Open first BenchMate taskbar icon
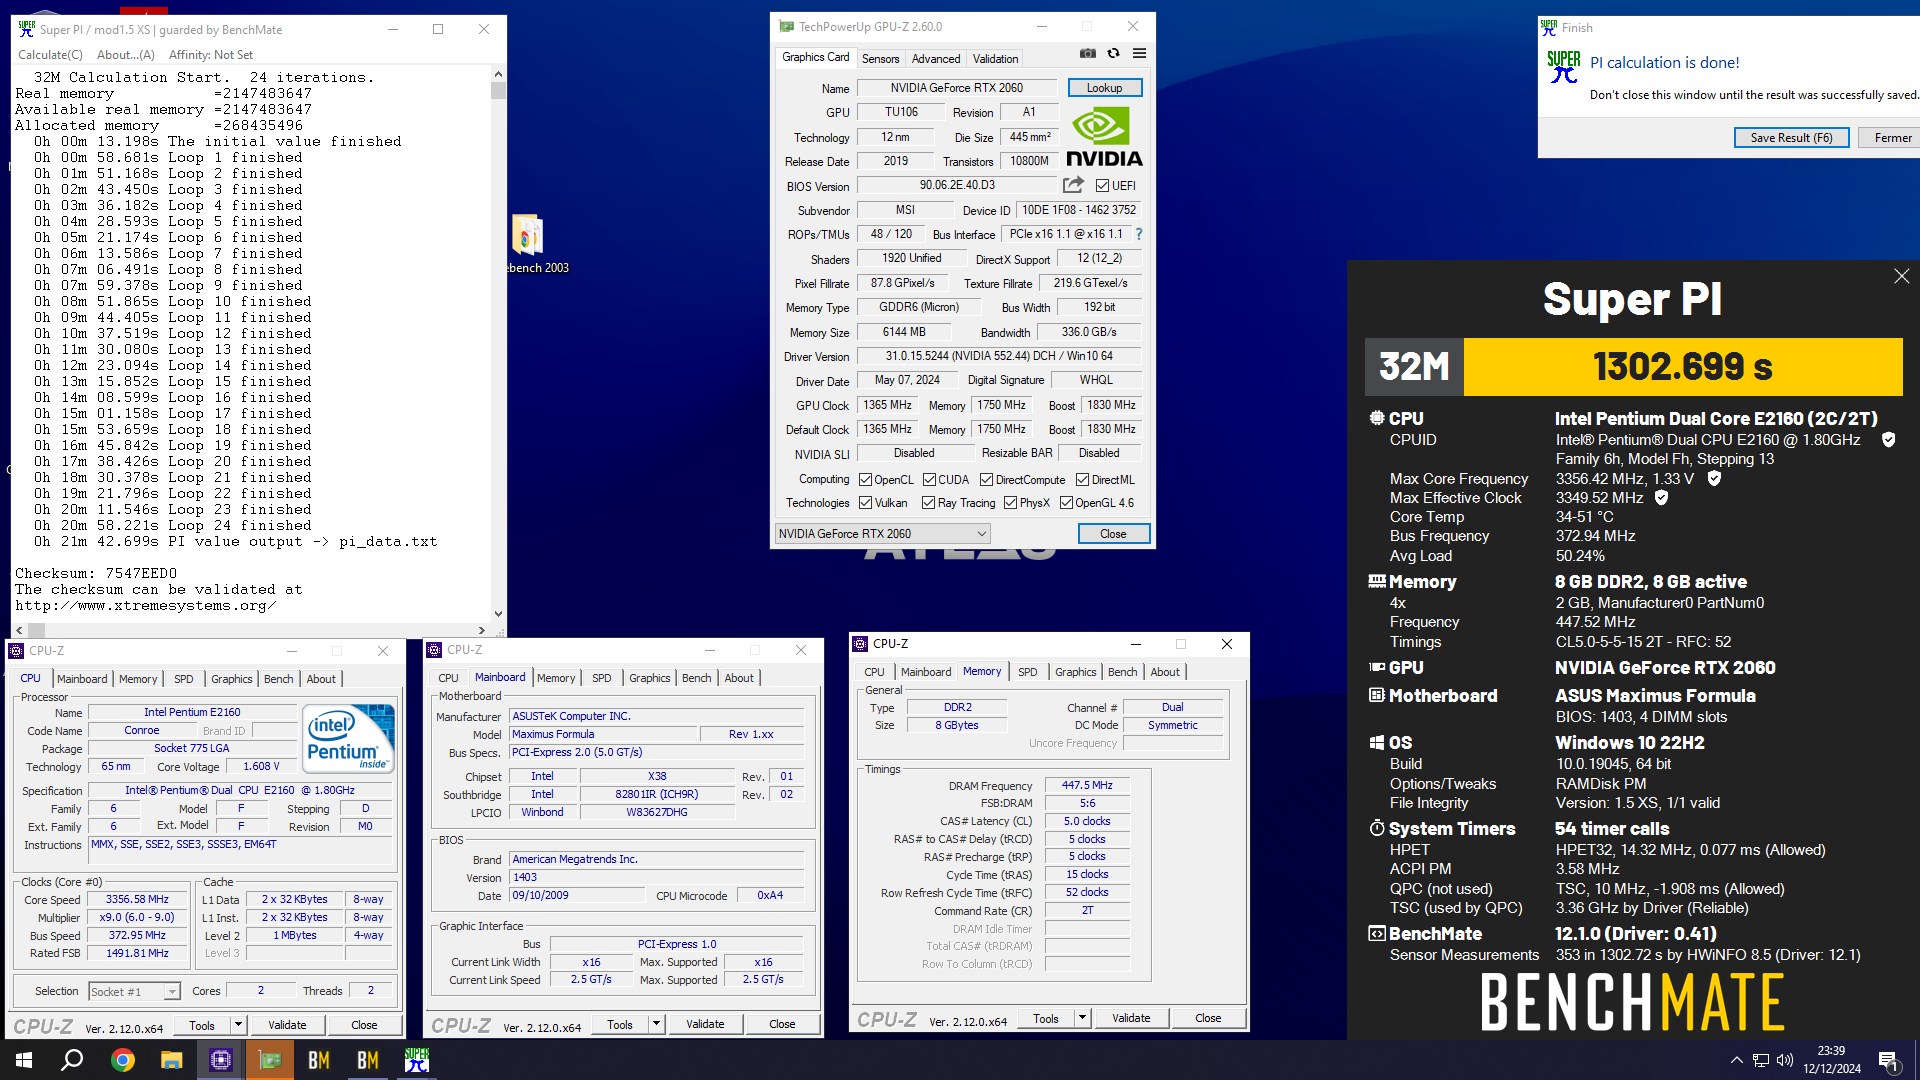 tap(319, 1060)
